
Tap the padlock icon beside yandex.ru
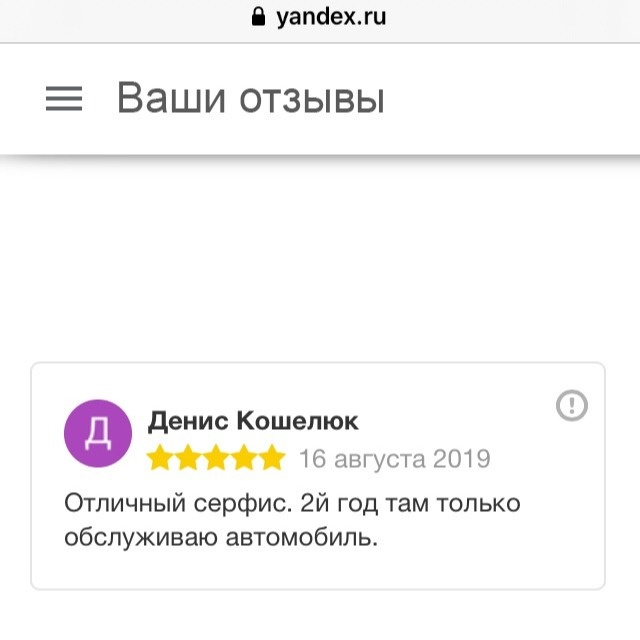260,17
